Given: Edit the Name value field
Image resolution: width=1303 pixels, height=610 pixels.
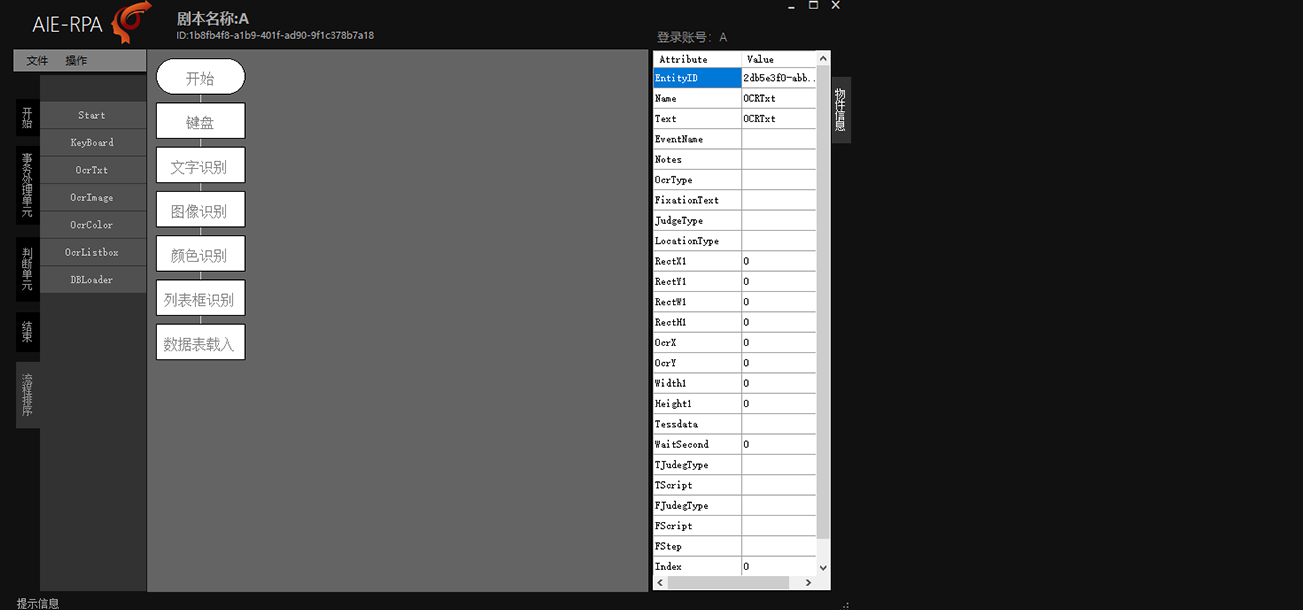Looking at the screenshot, I should pyautogui.click(x=778, y=99).
